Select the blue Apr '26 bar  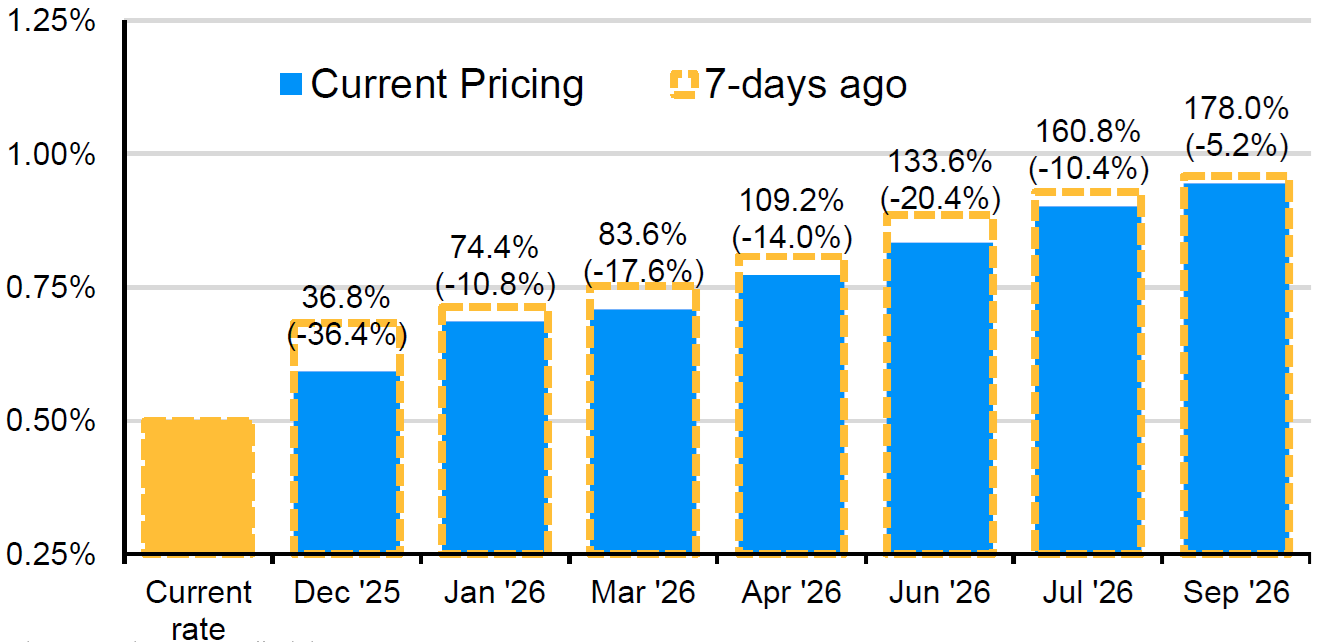[x=790, y=413]
